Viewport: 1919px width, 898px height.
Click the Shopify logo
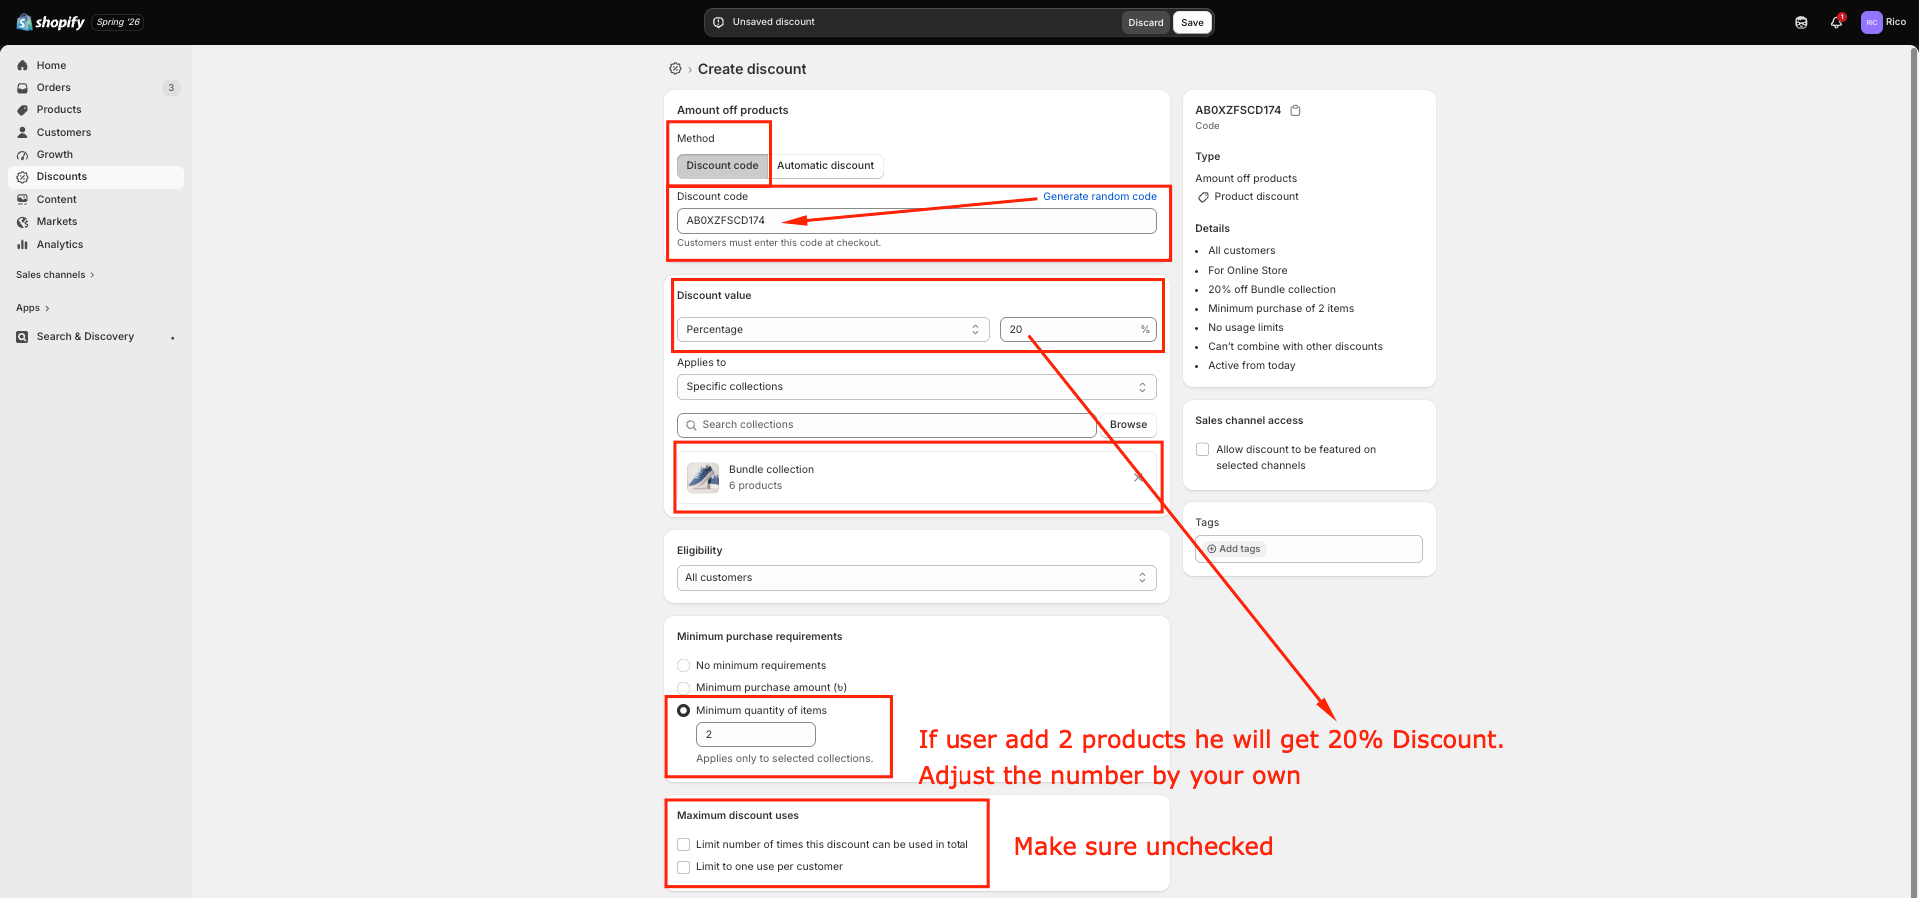[x=51, y=22]
